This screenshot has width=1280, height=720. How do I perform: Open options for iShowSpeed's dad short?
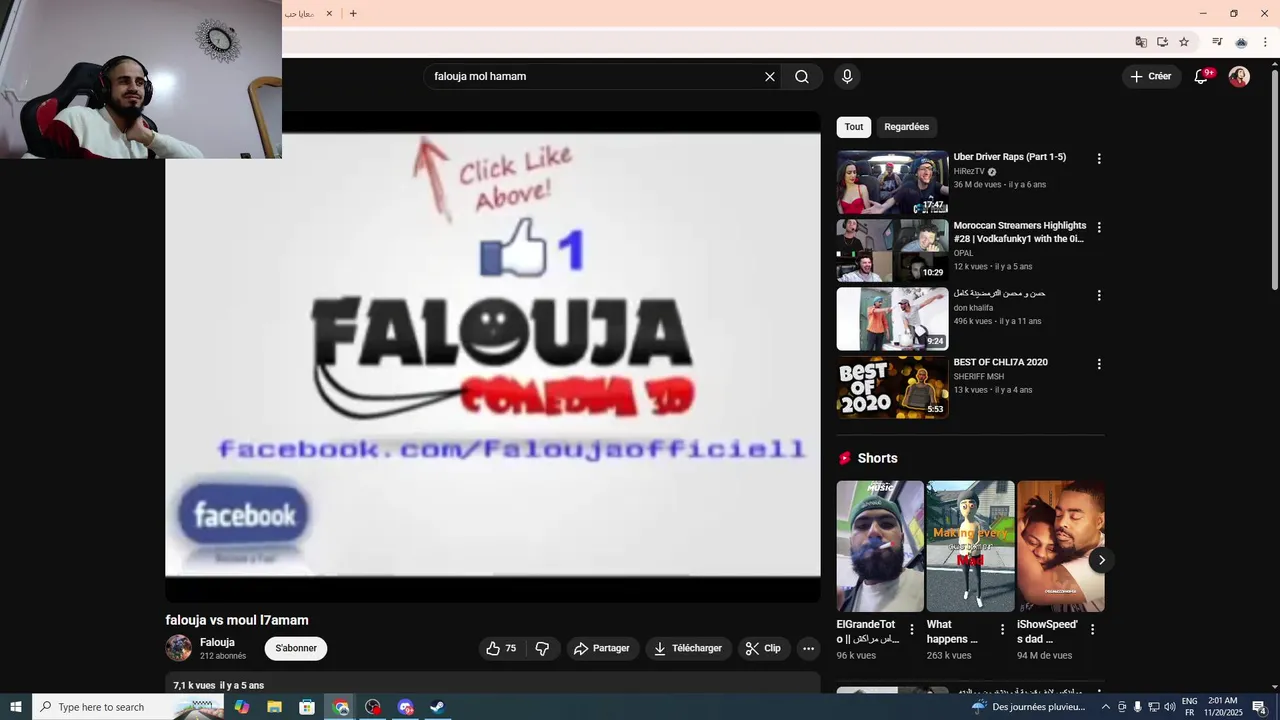coord(1092,630)
